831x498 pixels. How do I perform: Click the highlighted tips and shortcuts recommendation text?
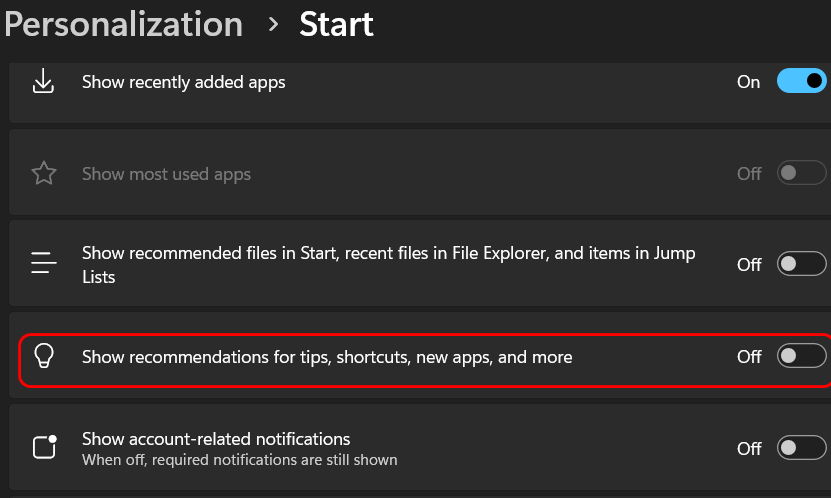click(x=327, y=357)
